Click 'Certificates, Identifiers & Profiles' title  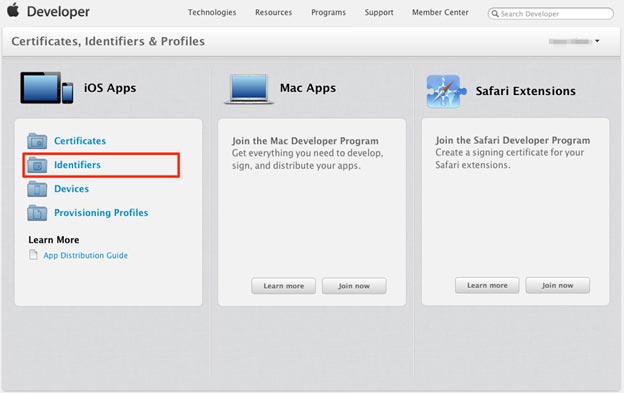click(x=108, y=41)
